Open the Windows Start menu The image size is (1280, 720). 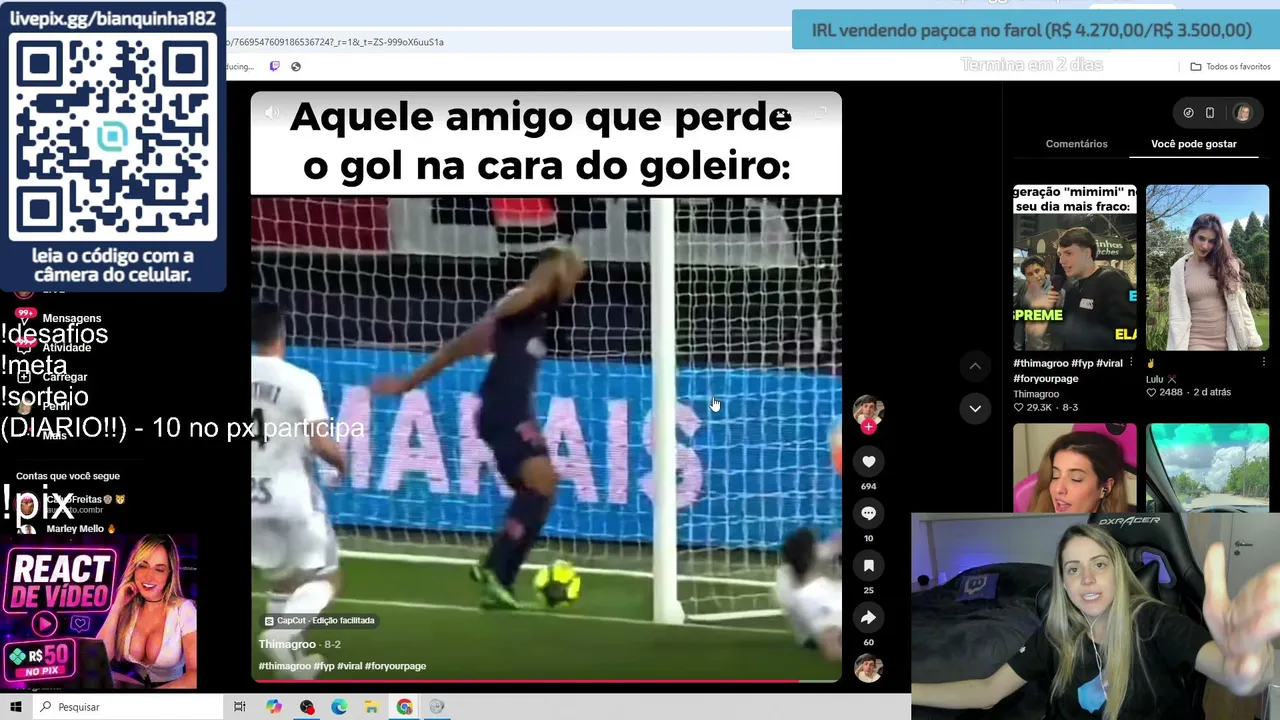(x=16, y=707)
